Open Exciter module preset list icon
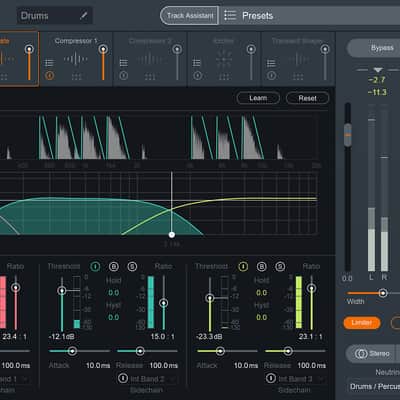Screen dimensions: 400x400 point(197,62)
